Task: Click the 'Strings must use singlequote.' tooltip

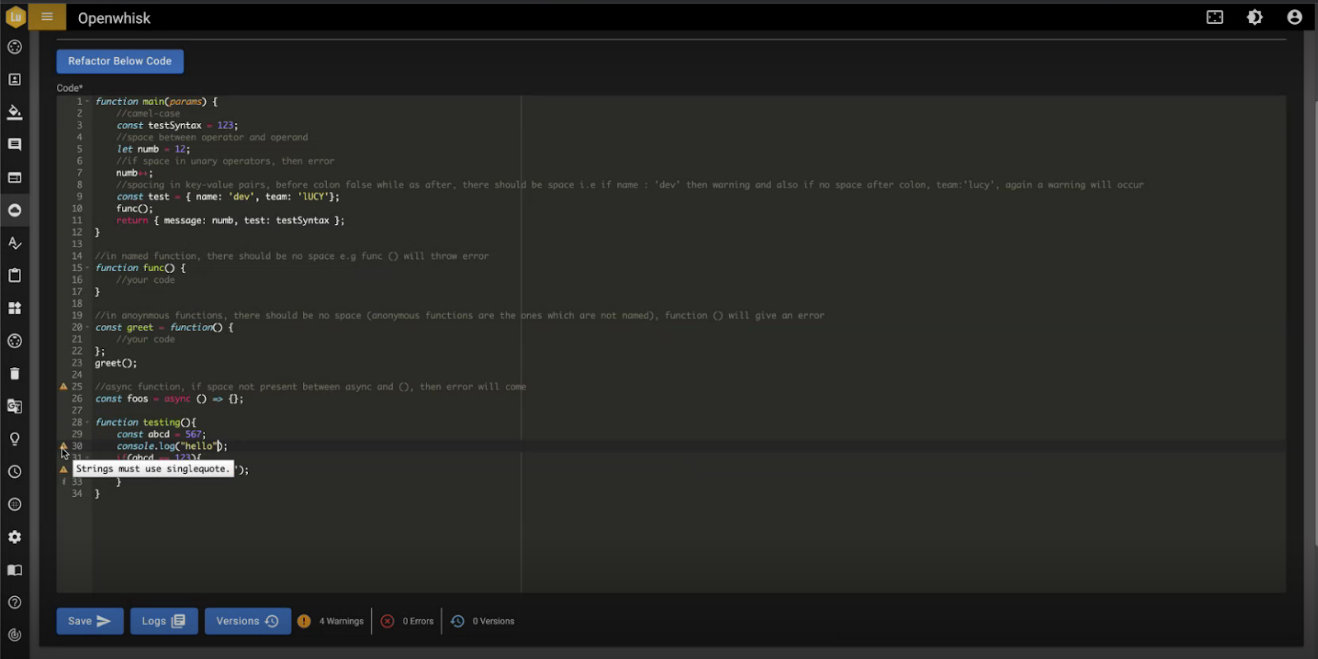Action: coord(153,469)
